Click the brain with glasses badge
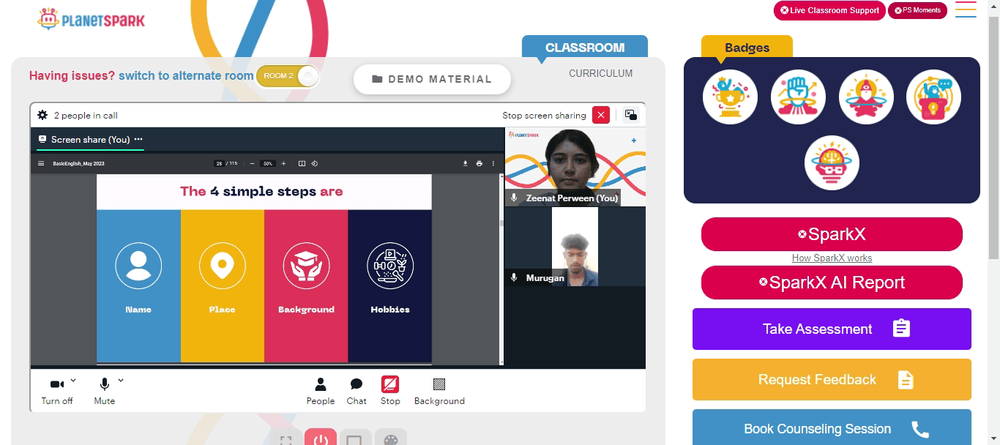This screenshot has width=1000, height=445. [x=832, y=163]
